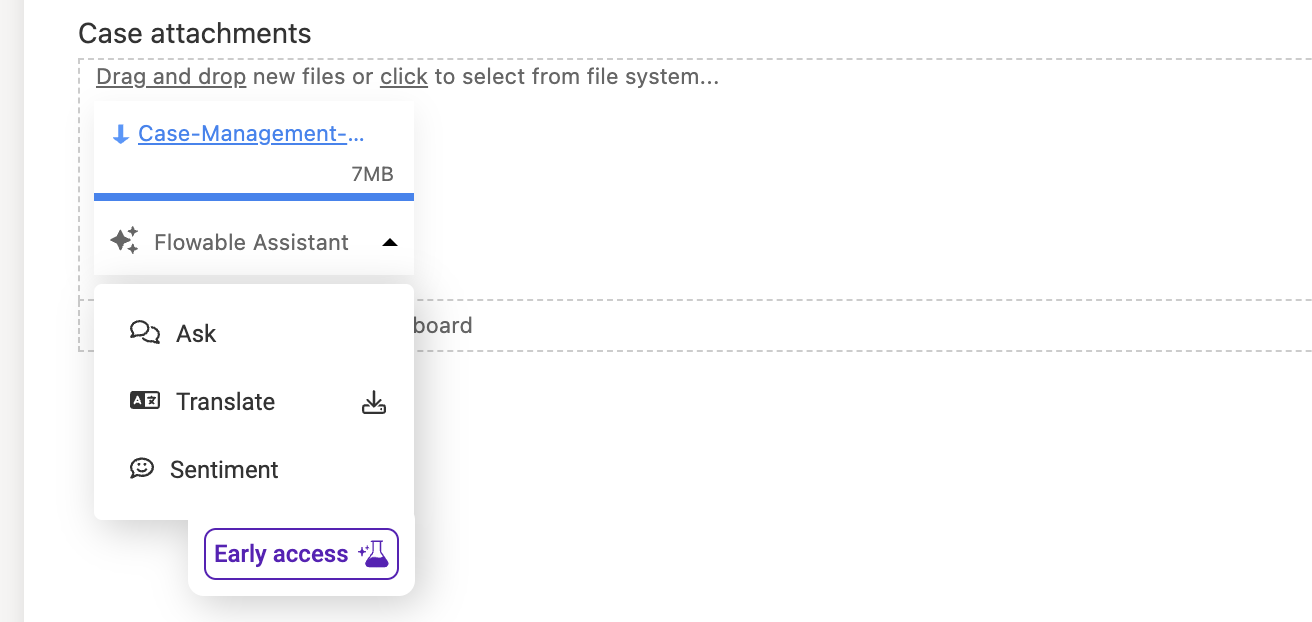The image size is (1312, 622).
Task: Click the clipboard paste area
Action: (x=700, y=326)
